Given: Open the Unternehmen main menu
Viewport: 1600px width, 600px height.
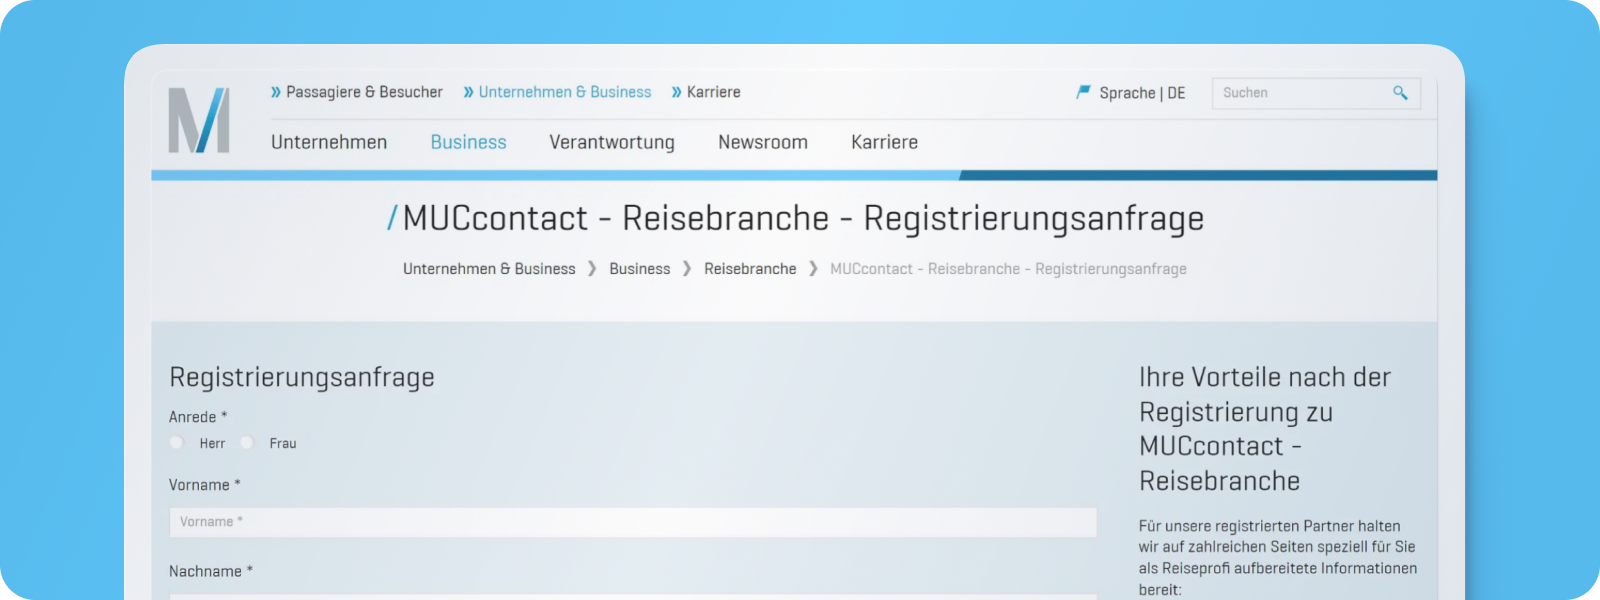Looking at the screenshot, I should click(329, 142).
